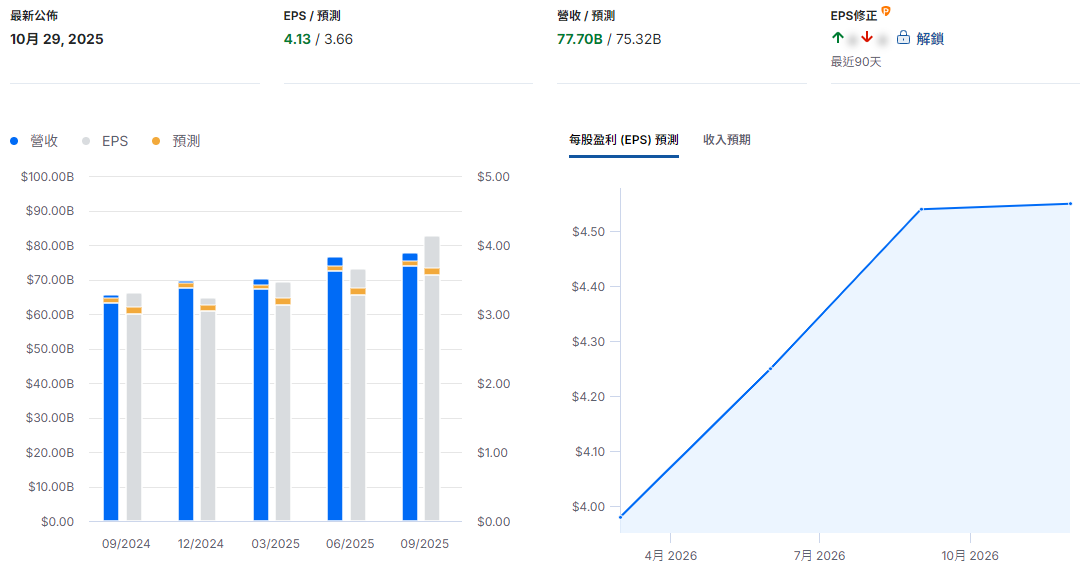Click the first data point on EPS forecast line
Viewport: 1082px width, 571px height.
coord(621,517)
